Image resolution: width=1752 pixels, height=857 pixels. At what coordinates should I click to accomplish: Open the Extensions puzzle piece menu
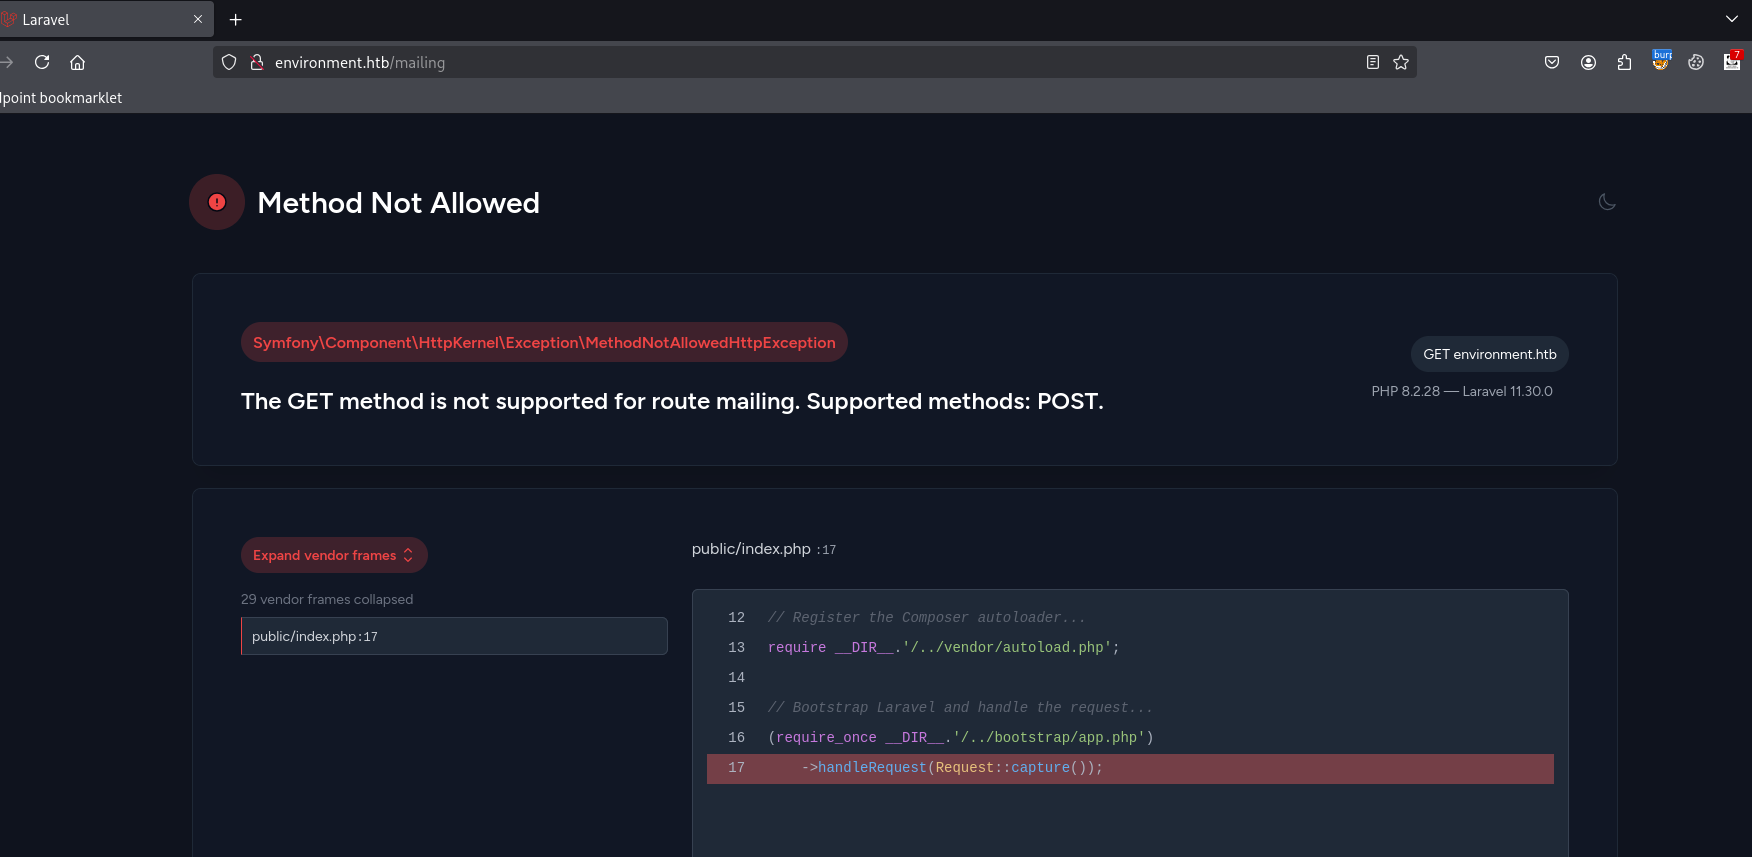click(1624, 62)
